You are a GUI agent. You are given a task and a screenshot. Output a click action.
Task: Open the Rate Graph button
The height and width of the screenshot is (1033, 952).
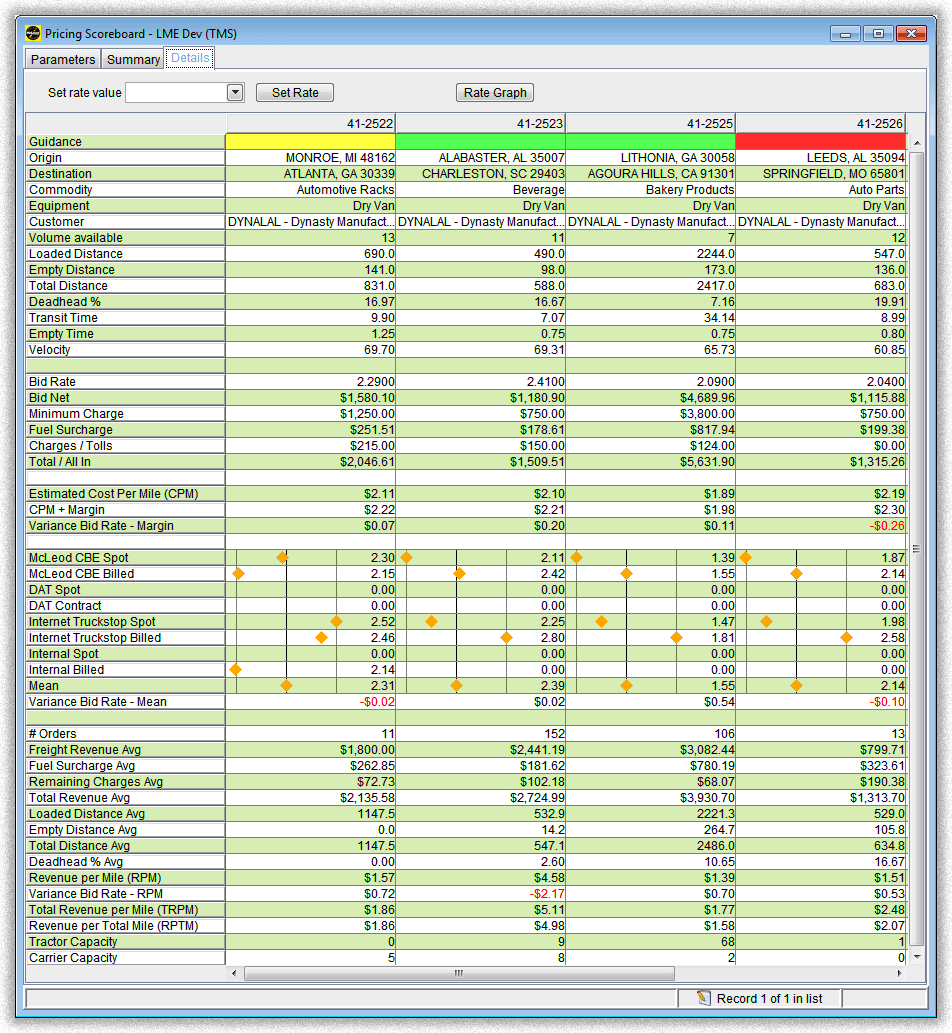point(495,93)
